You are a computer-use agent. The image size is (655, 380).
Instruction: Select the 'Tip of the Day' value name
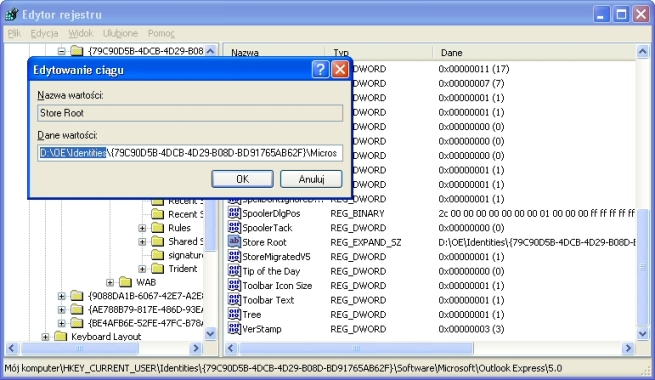coord(271,271)
